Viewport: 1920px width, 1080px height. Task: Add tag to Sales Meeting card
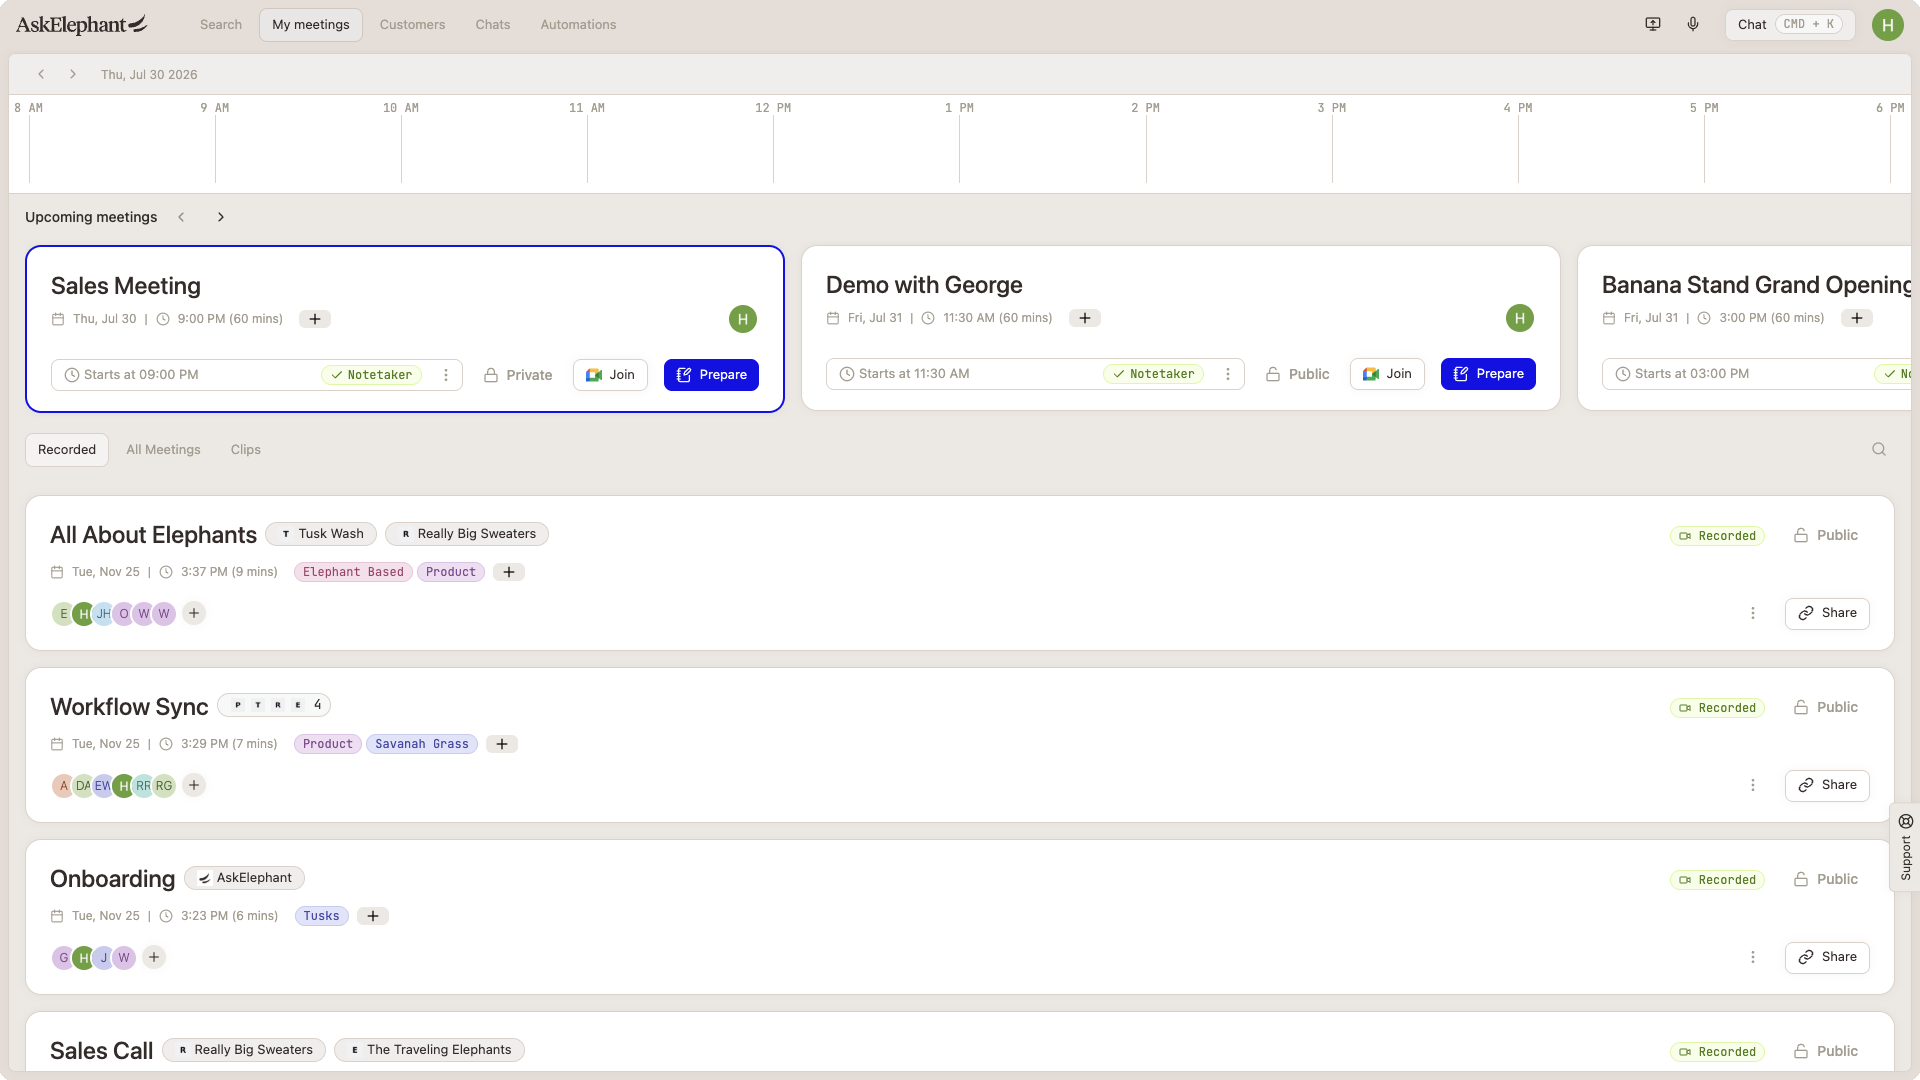click(x=315, y=319)
